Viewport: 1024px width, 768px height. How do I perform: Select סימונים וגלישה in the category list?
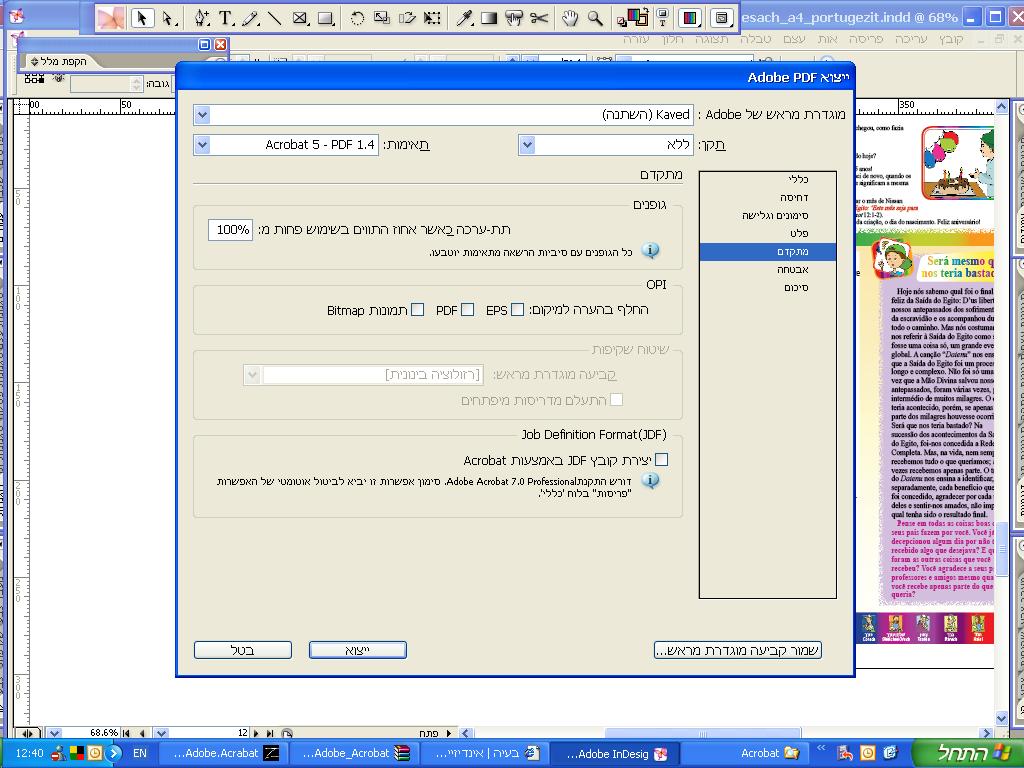pyautogui.click(x=767, y=216)
